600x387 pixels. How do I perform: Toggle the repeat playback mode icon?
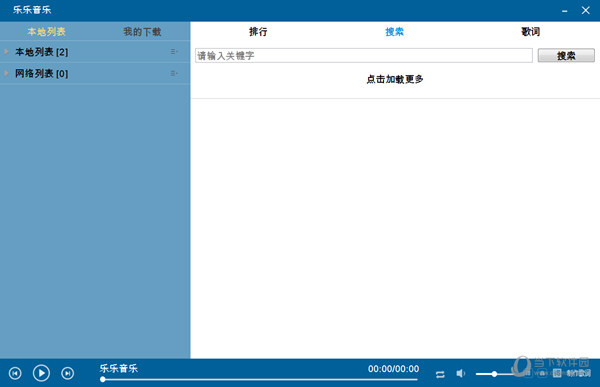click(x=440, y=374)
